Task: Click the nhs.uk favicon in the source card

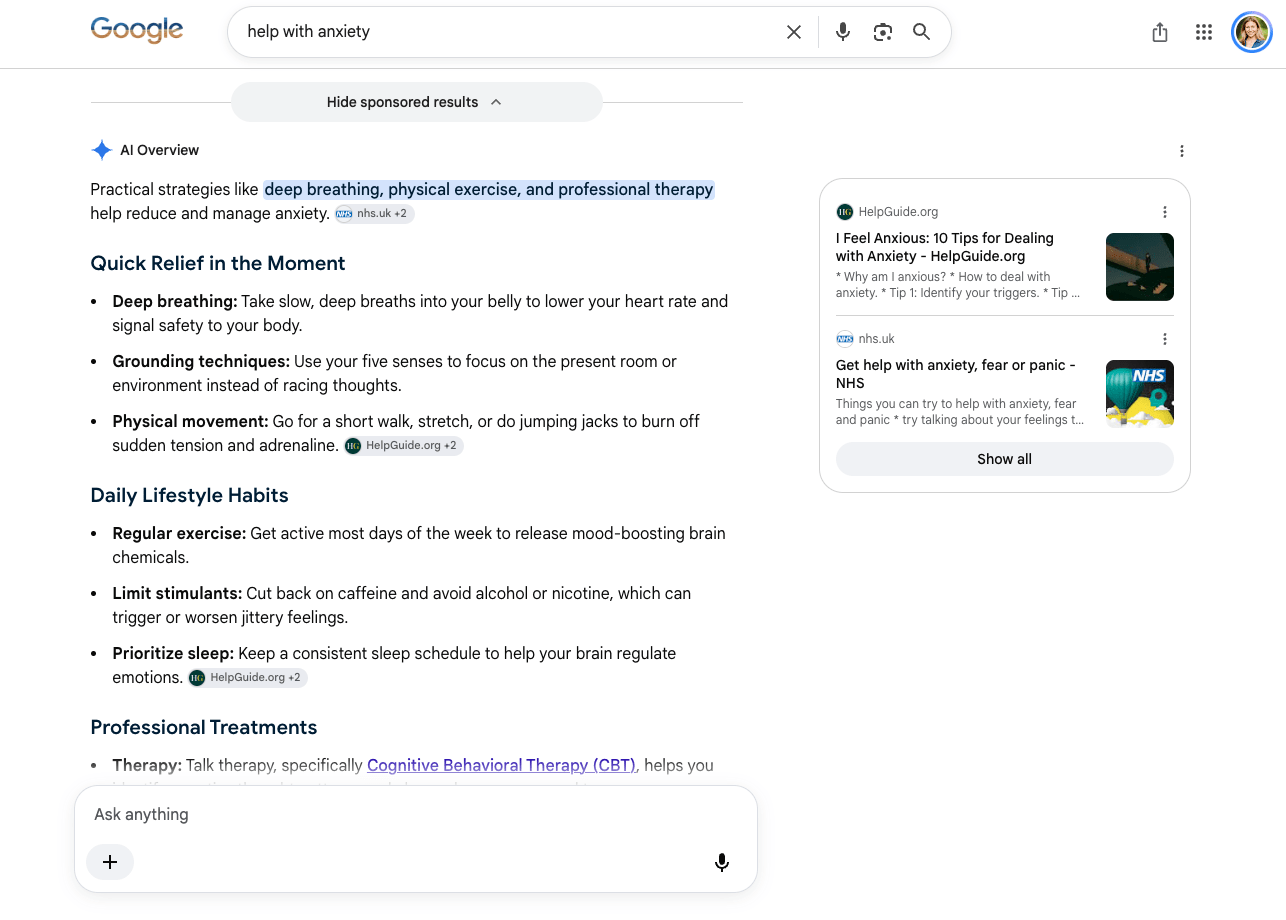Action: 845,339
